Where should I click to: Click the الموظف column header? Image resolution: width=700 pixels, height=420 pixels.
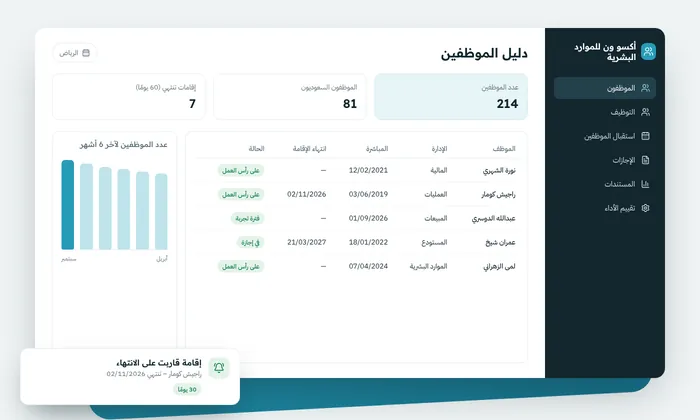(504, 149)
